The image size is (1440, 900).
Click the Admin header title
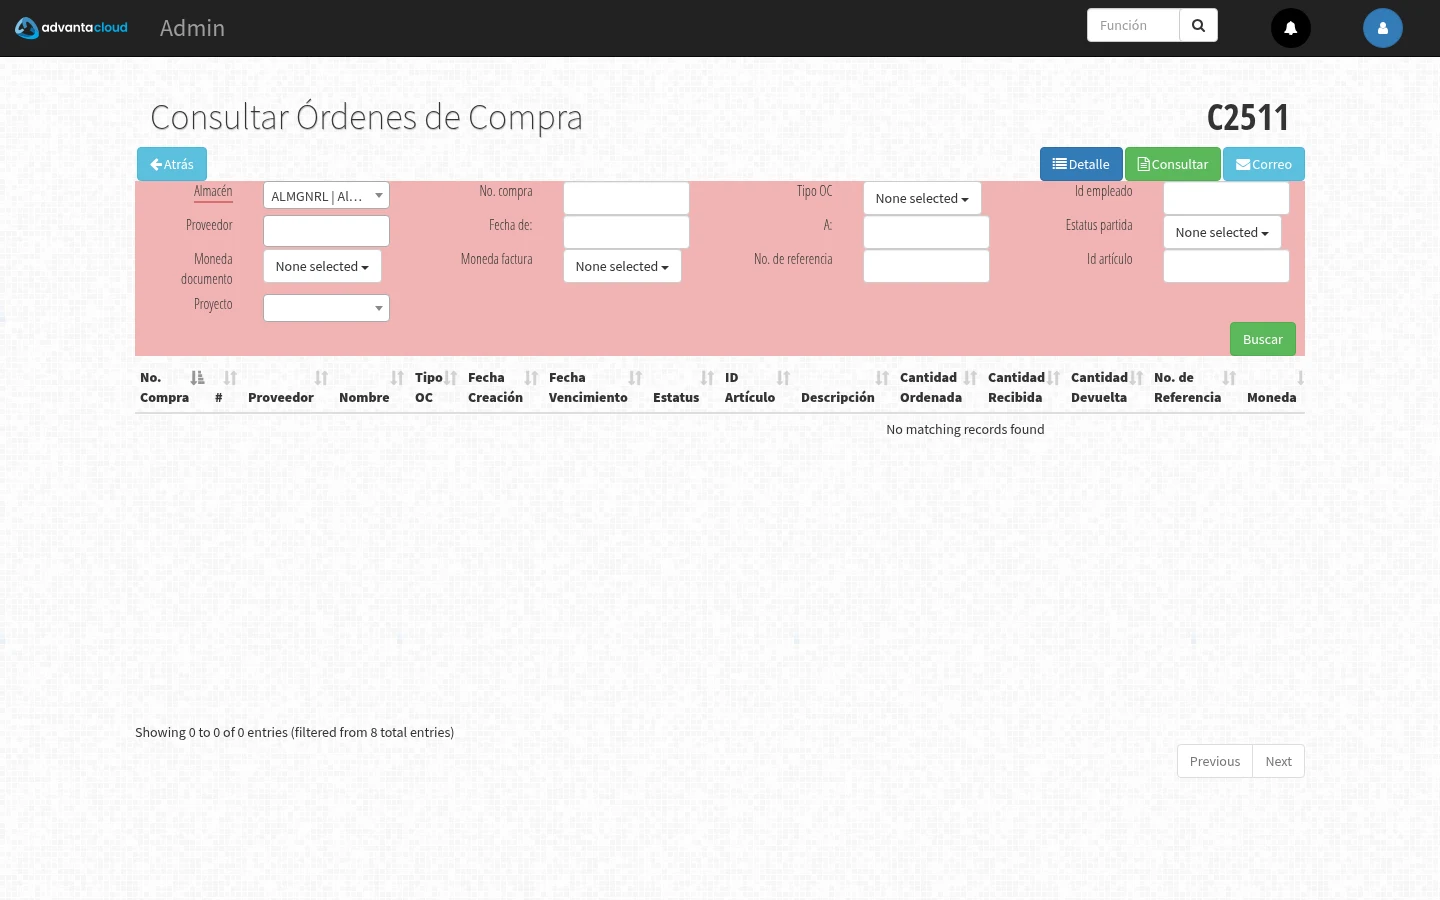coord(192,28)
